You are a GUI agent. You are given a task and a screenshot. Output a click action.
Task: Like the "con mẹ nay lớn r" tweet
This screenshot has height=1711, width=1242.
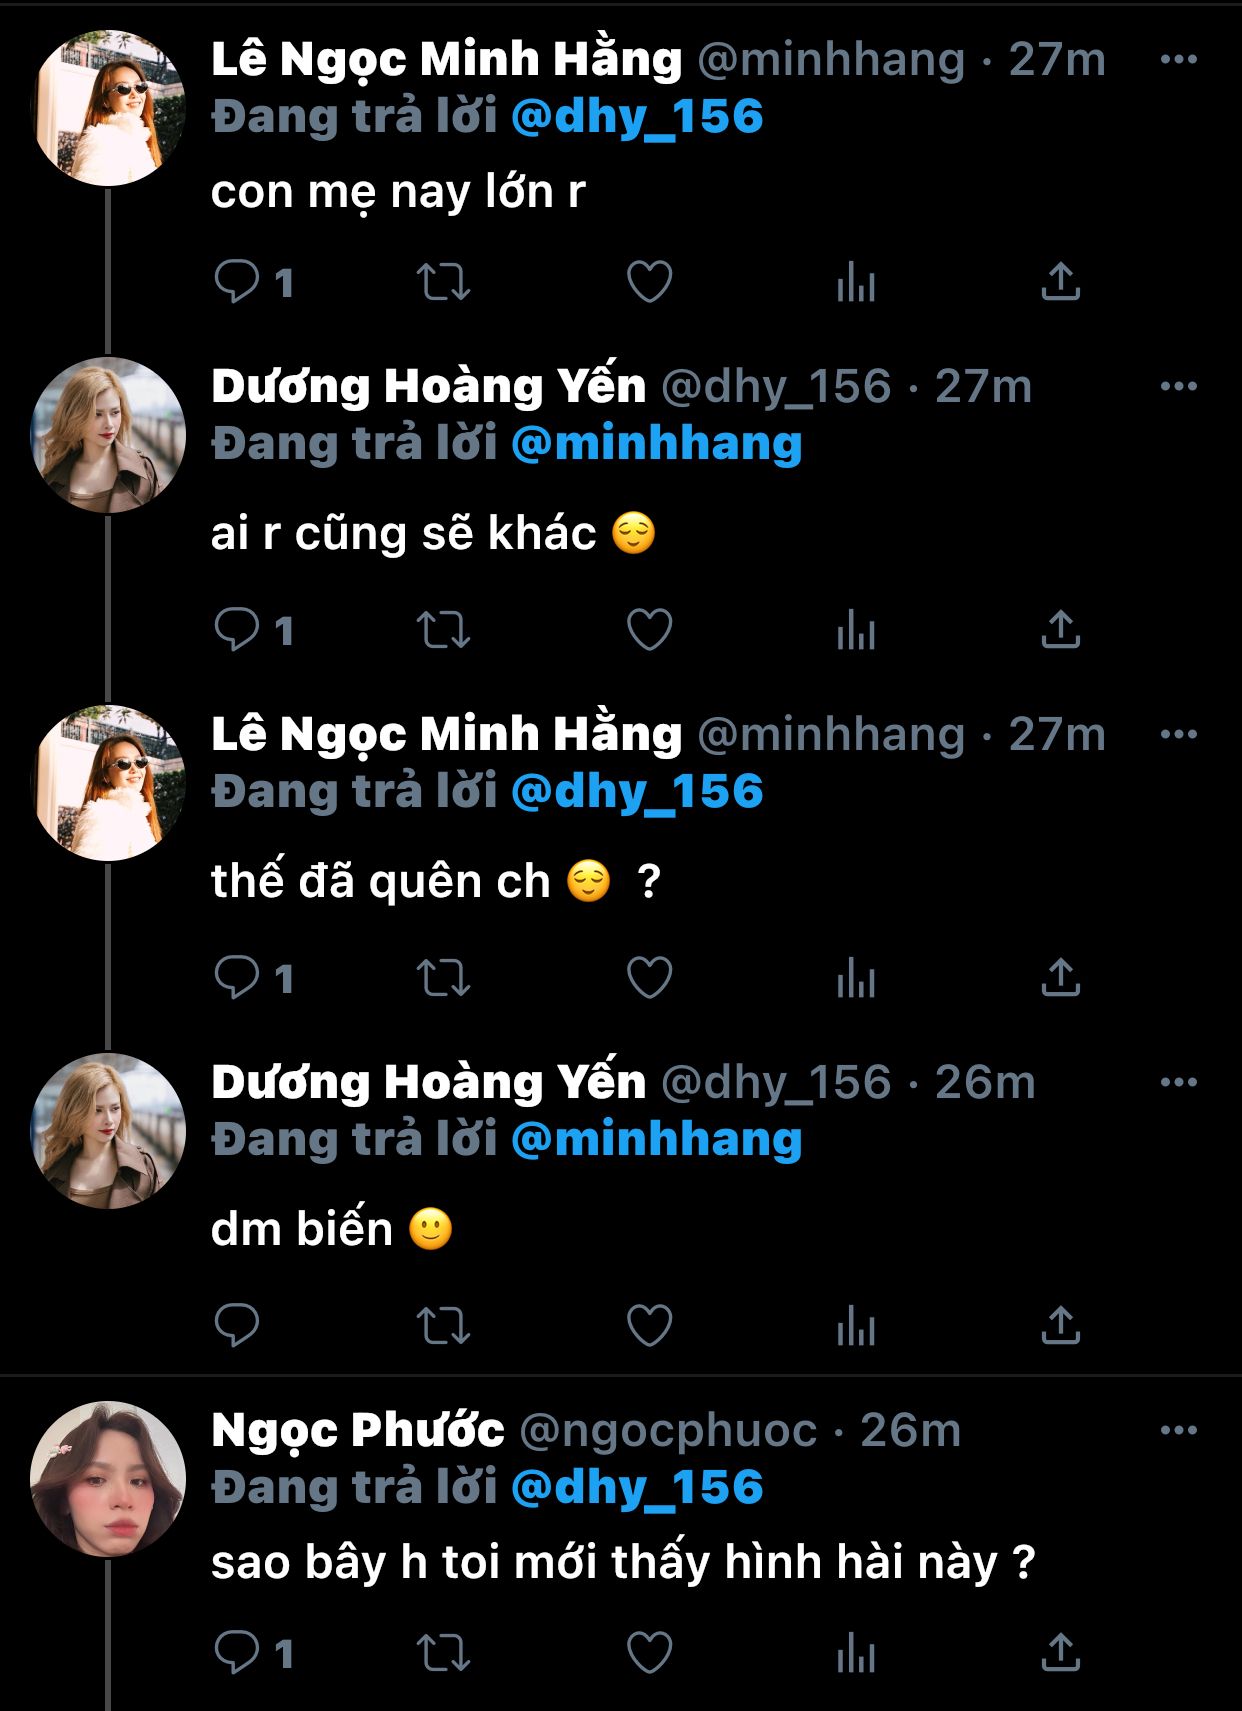click(649, 282)
